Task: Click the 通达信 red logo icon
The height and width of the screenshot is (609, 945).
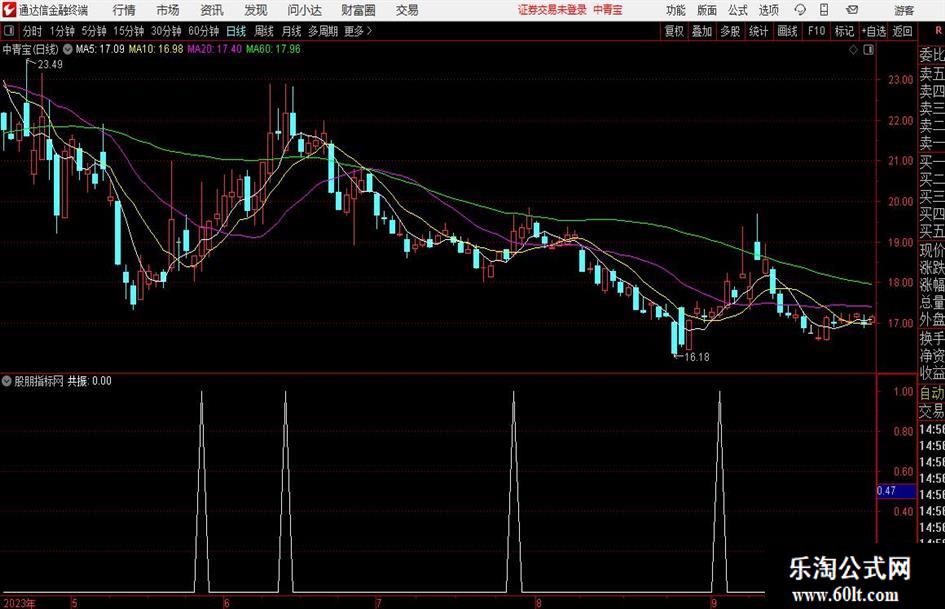Action: 10,10
